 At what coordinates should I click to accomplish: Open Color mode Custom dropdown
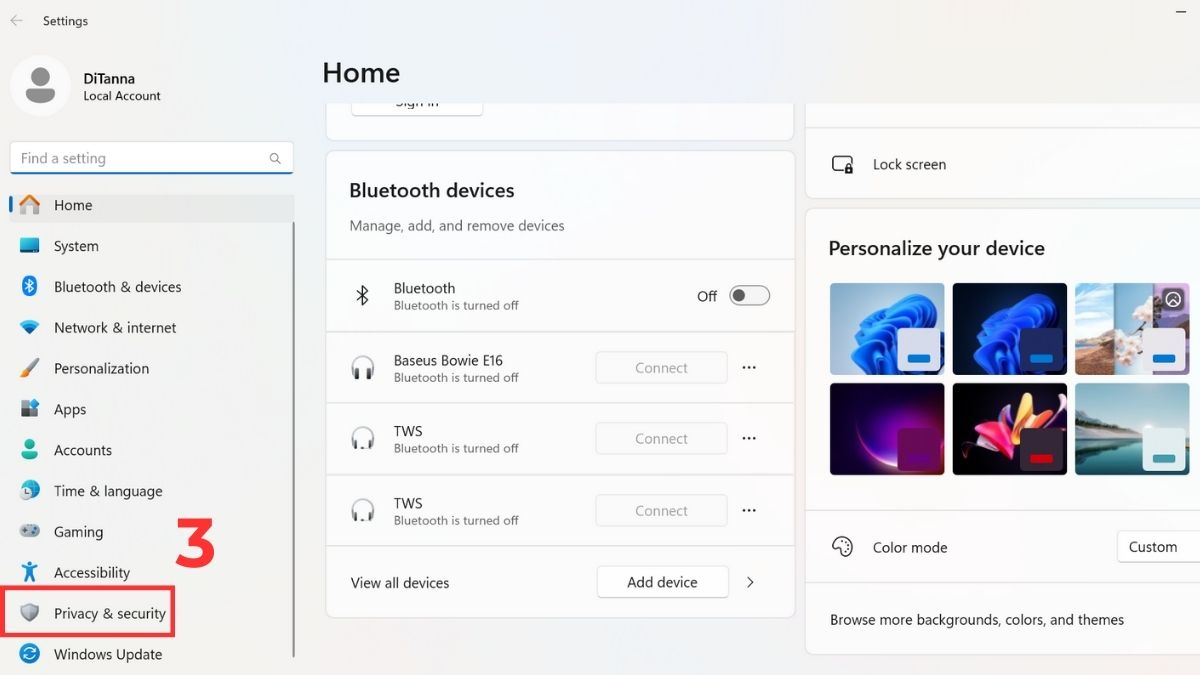click(1158, 547)
